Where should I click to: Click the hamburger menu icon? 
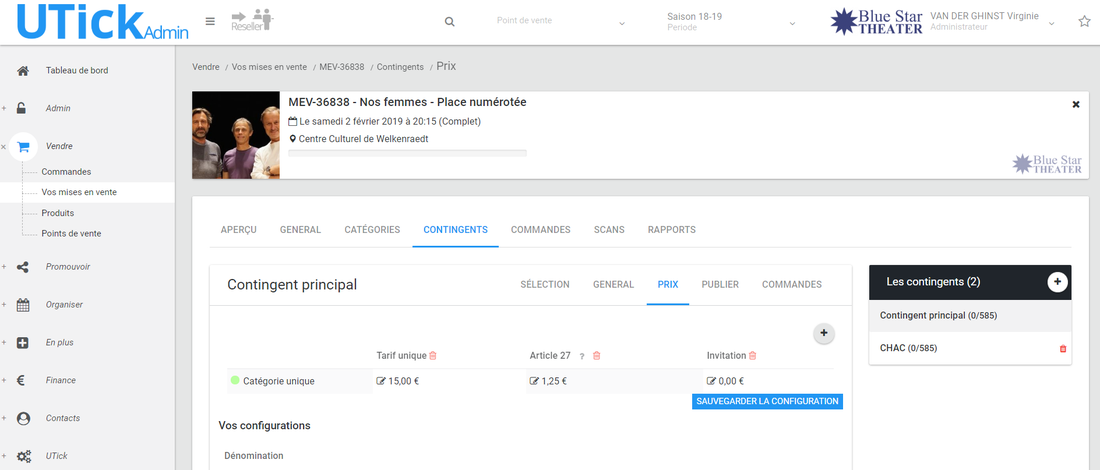click(210, 21)
